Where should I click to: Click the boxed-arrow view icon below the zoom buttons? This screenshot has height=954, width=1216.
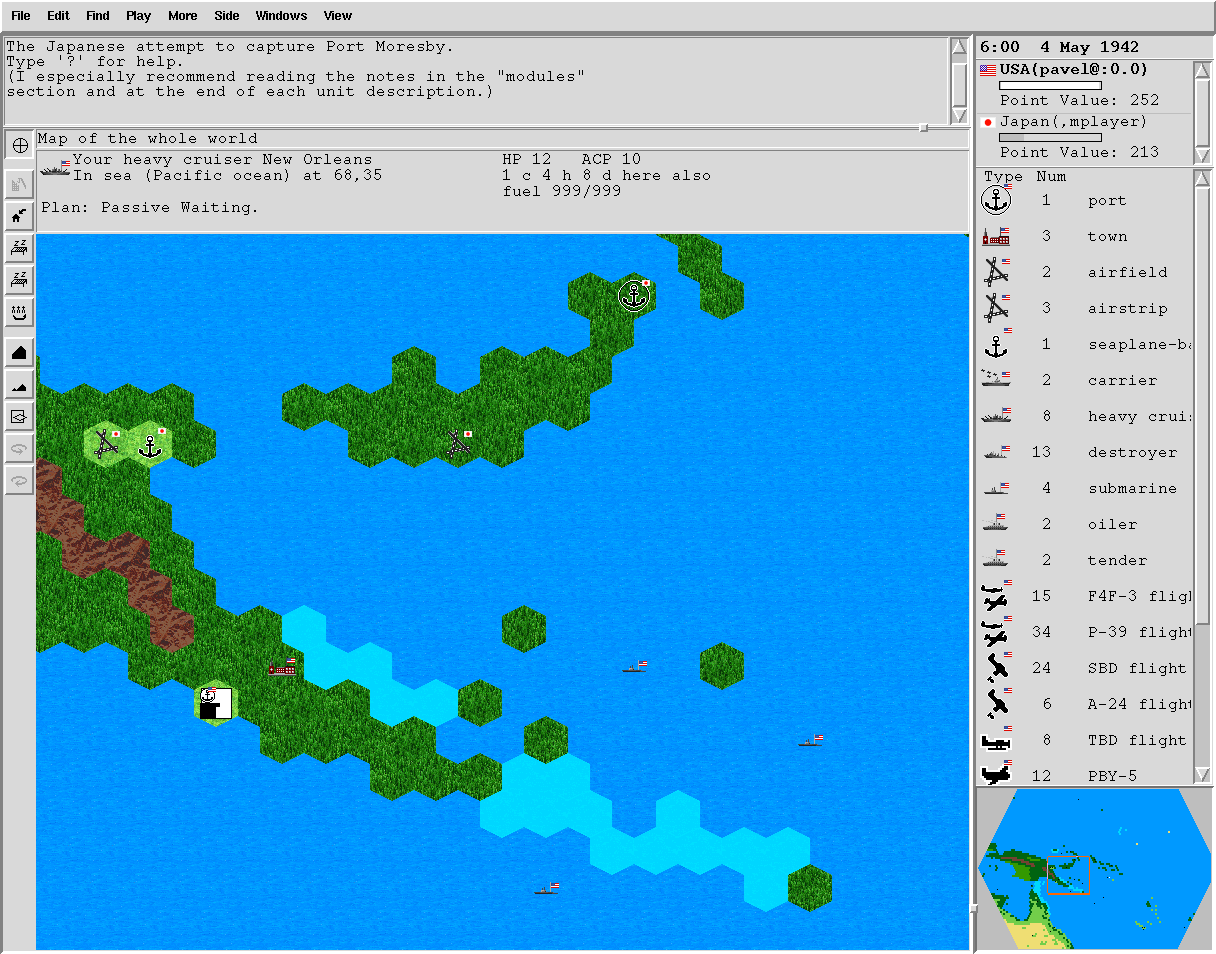[x=20, y=416]
